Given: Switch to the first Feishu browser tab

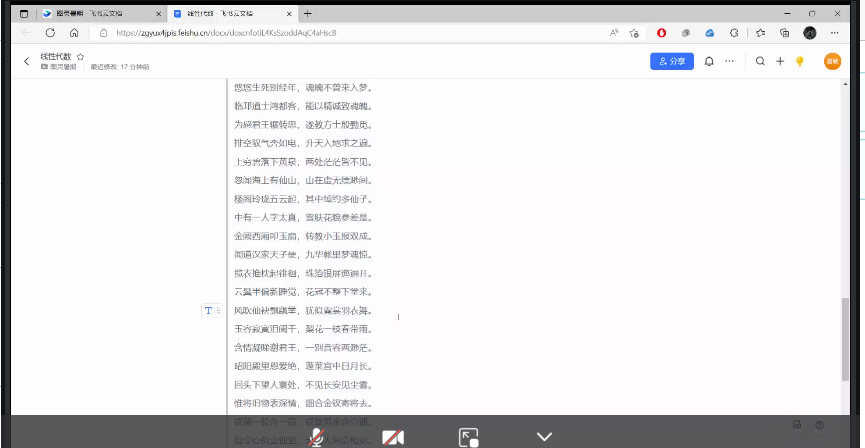Looking at the screenshot, I should 102,14.
